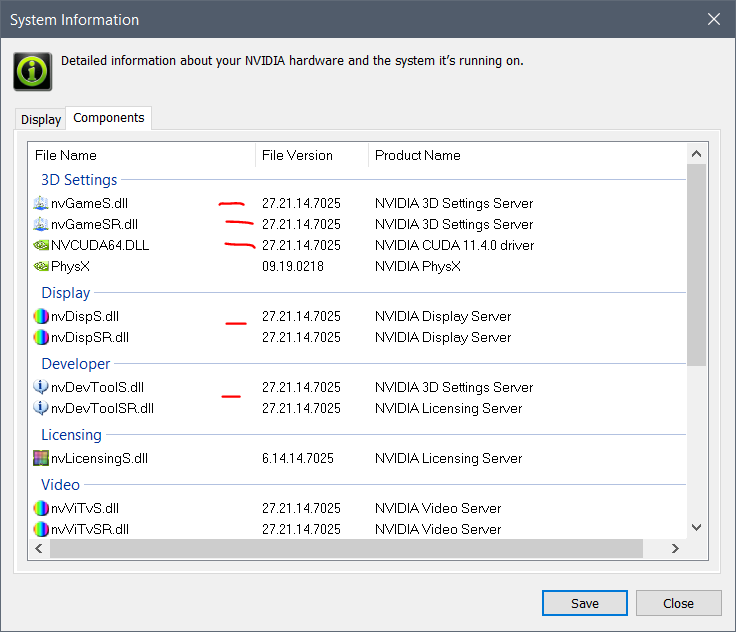This screenshot has height=632, width=736.
Task: Click the nvDevToolSR.dll info icon
Action: click(x=41, y=408)
